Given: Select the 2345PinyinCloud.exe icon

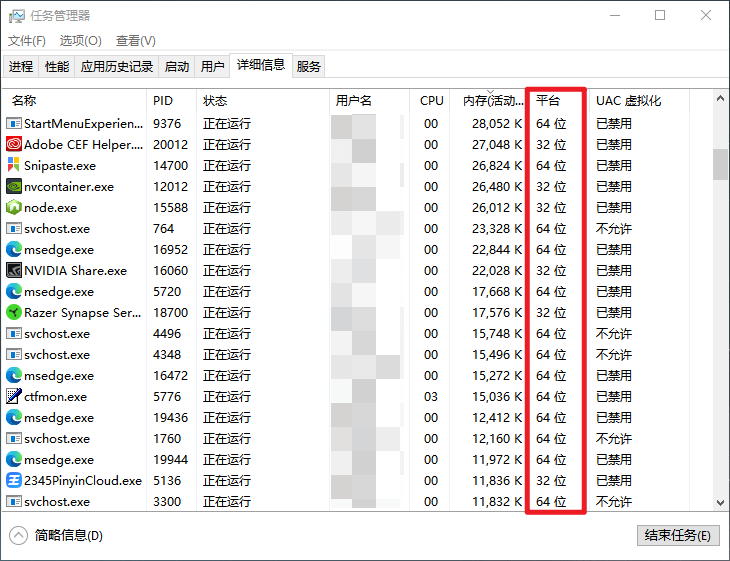Looking at the screenshot, I should tap(14, 481).
